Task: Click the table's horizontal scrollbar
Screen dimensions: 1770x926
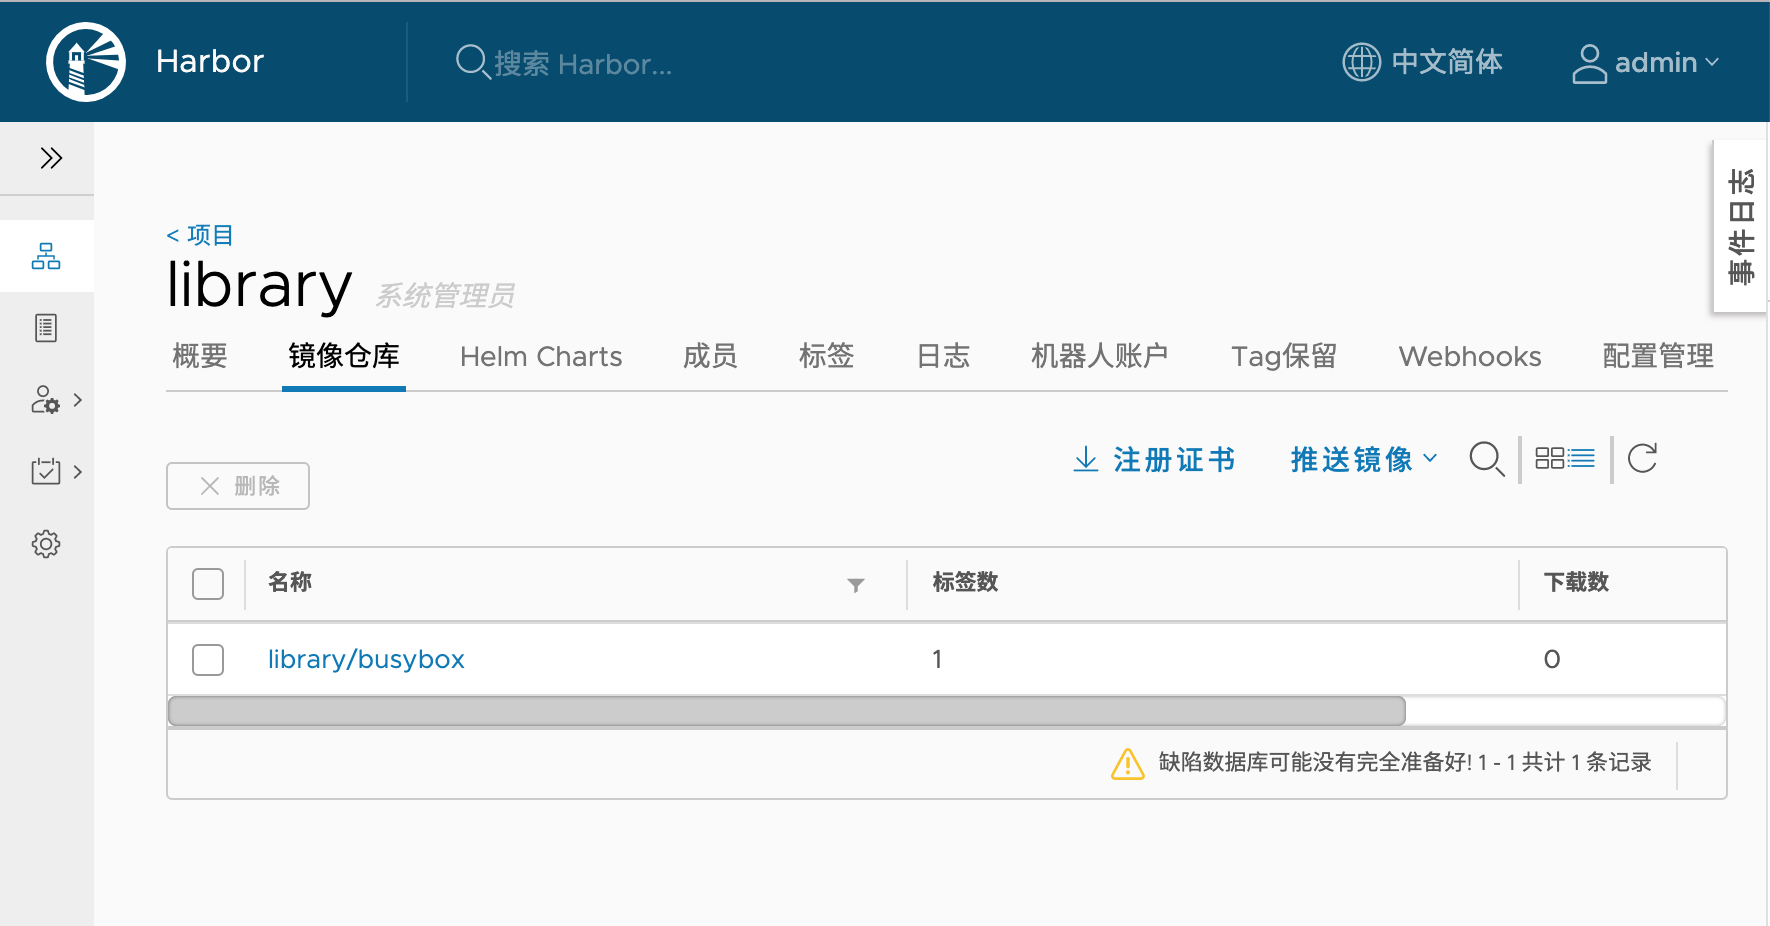Action: click(787, 711)
